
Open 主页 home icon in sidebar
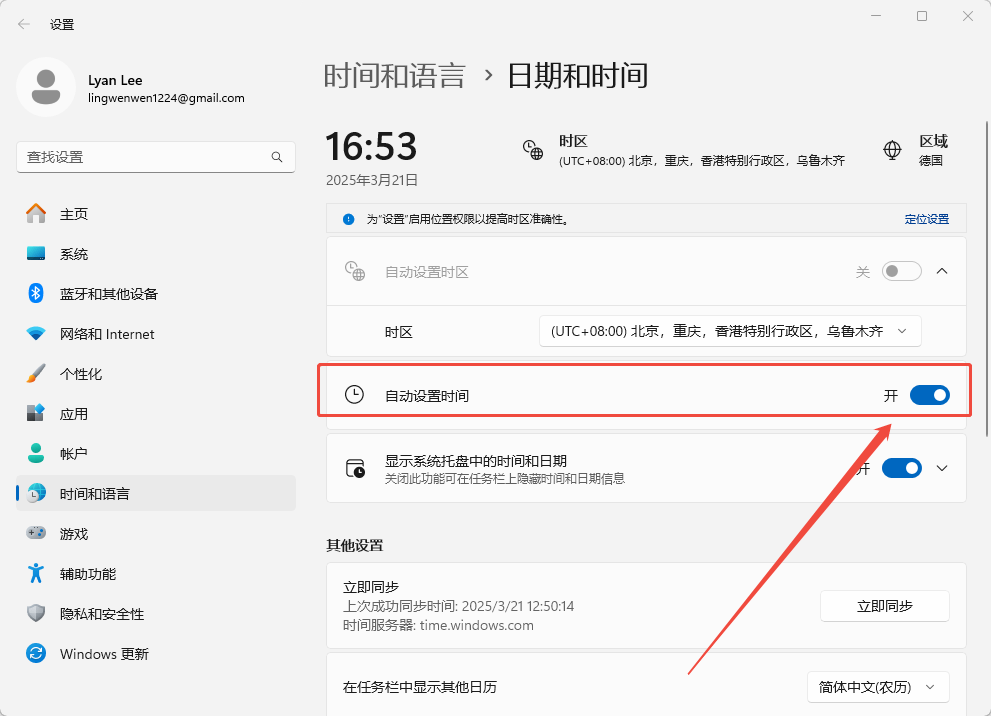click(36, 214)
